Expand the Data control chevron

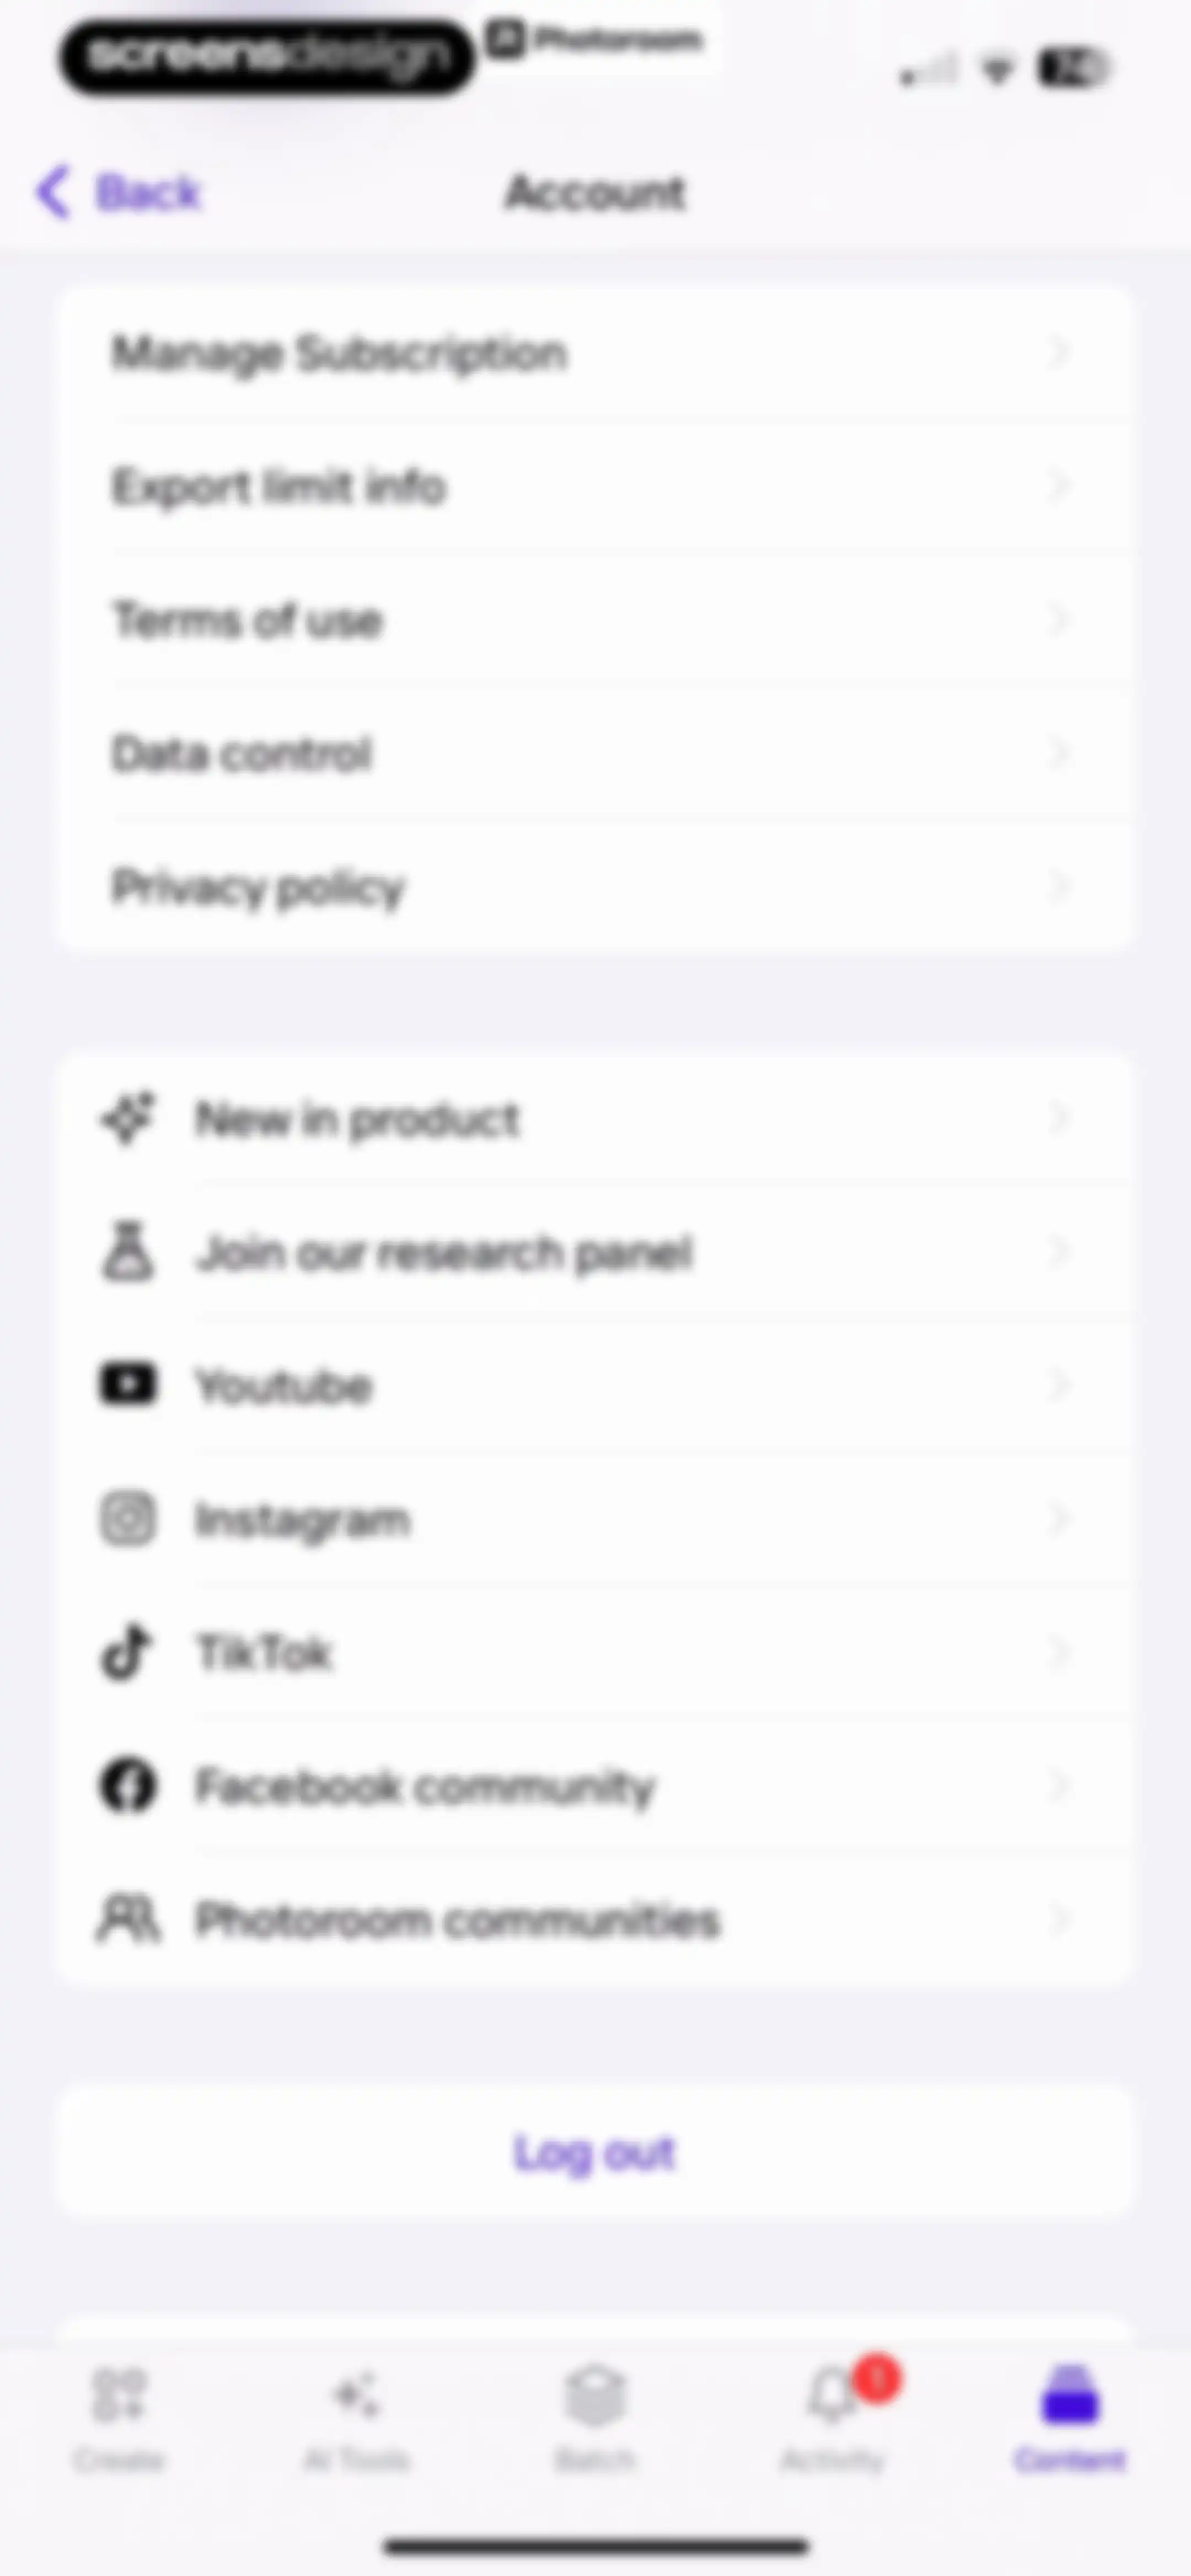pyautogui.click(x=1059, y=752)
